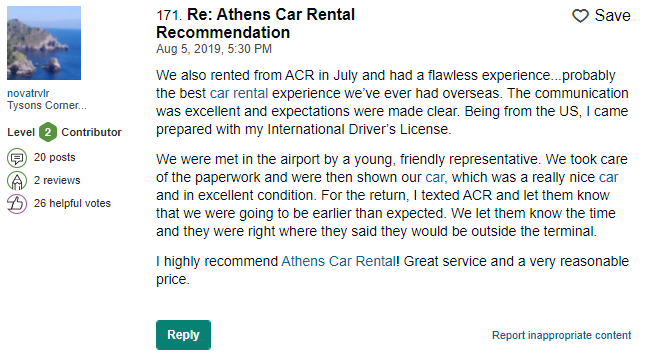Click the Contributor label text
Screen dimensions: 646x364
(91, 132)
